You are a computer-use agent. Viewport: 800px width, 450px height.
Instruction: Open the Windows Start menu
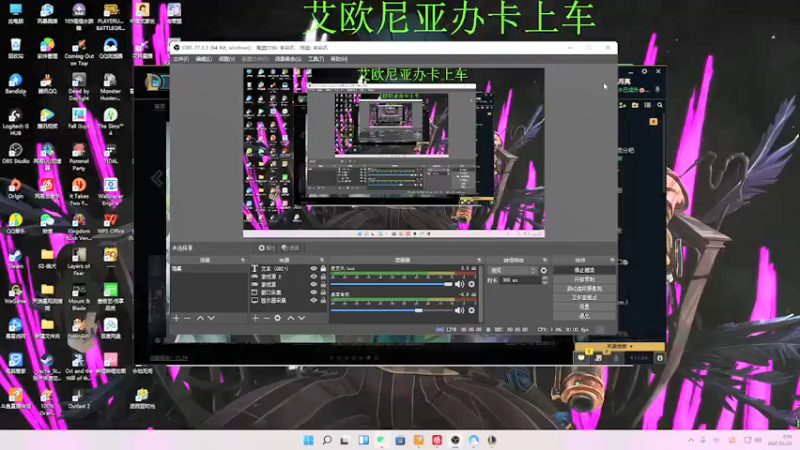(x=308, y=440)
